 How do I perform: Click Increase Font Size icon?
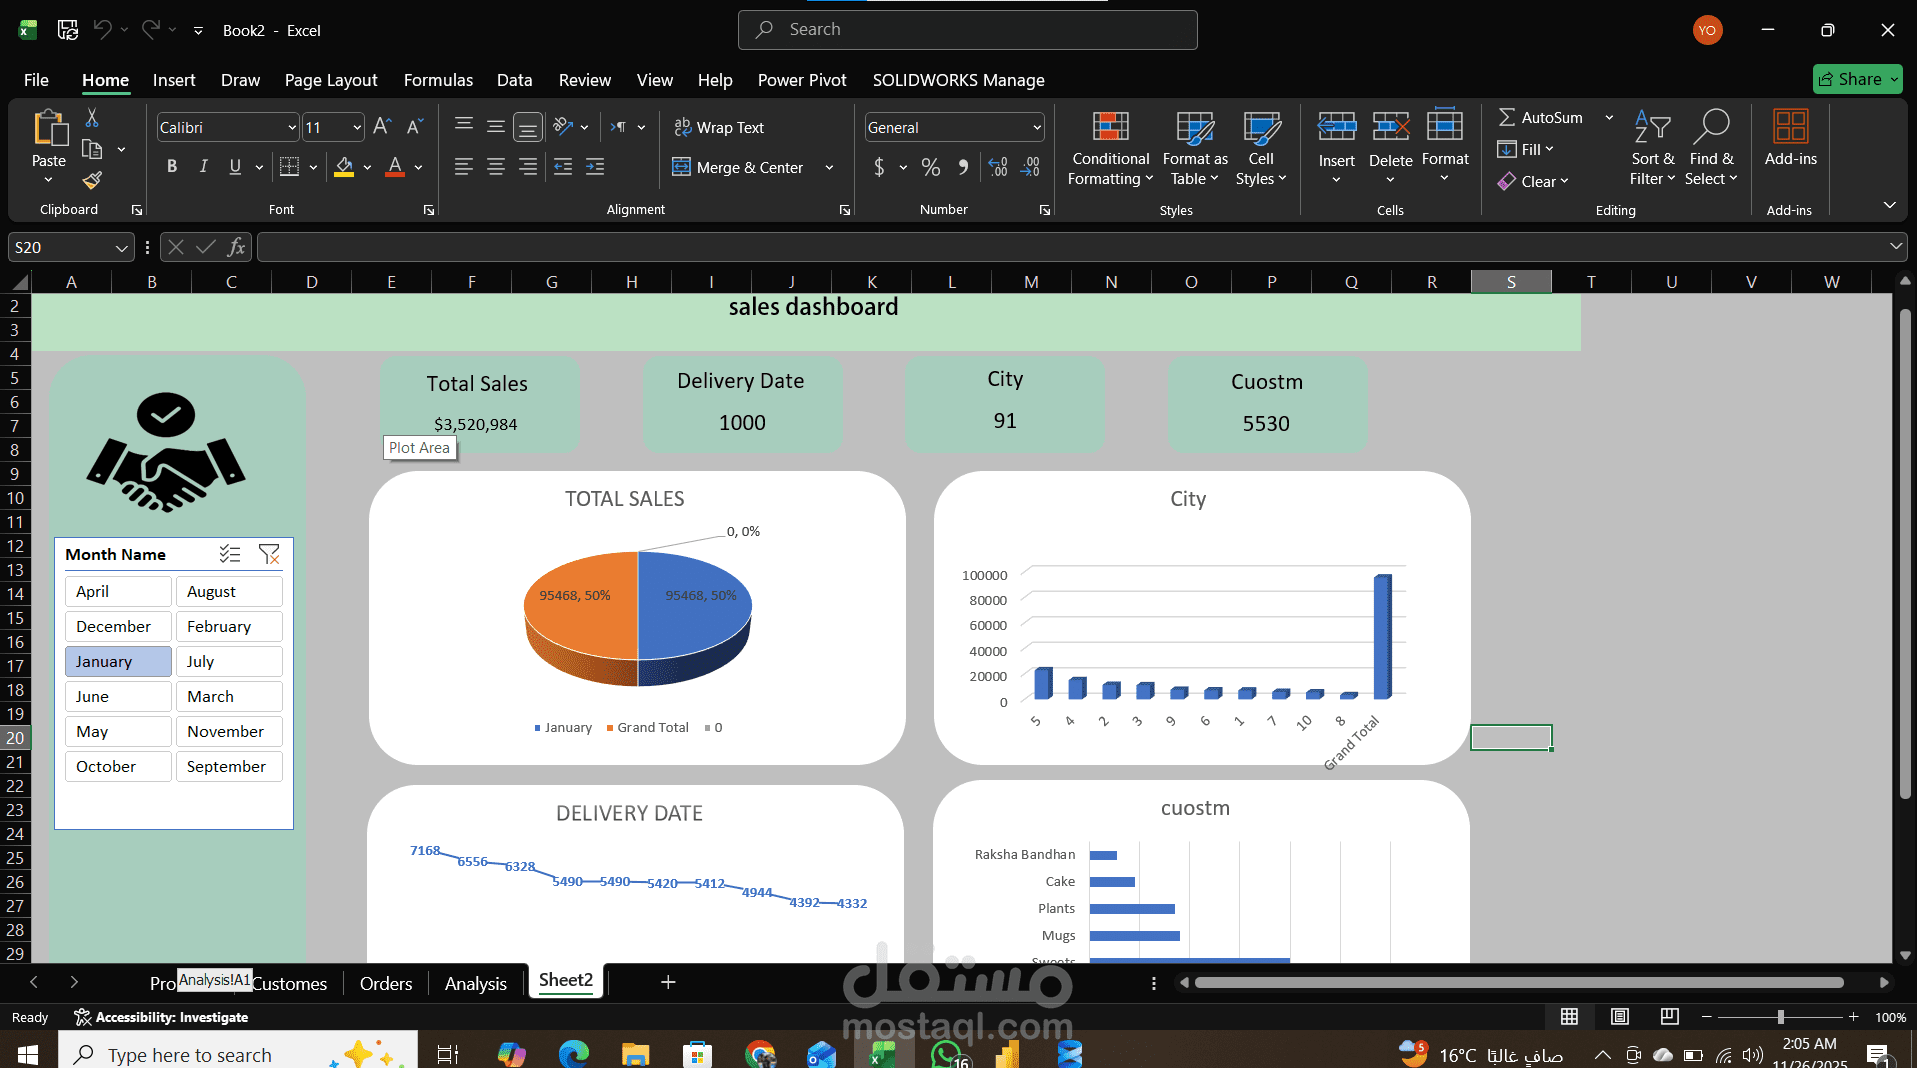pos(382,127)
